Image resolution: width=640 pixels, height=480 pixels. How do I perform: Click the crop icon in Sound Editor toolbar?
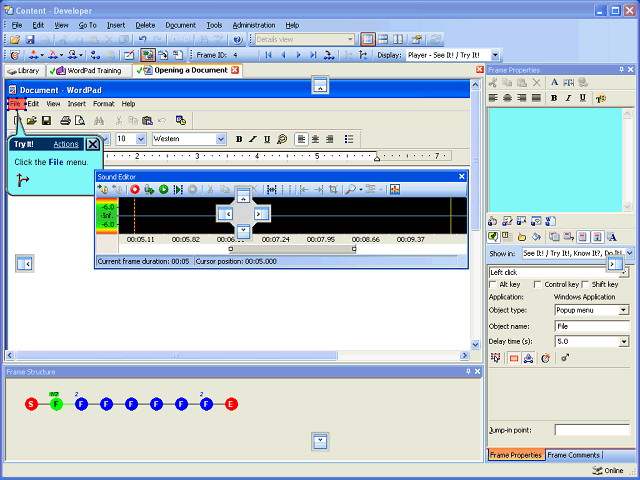333,189
